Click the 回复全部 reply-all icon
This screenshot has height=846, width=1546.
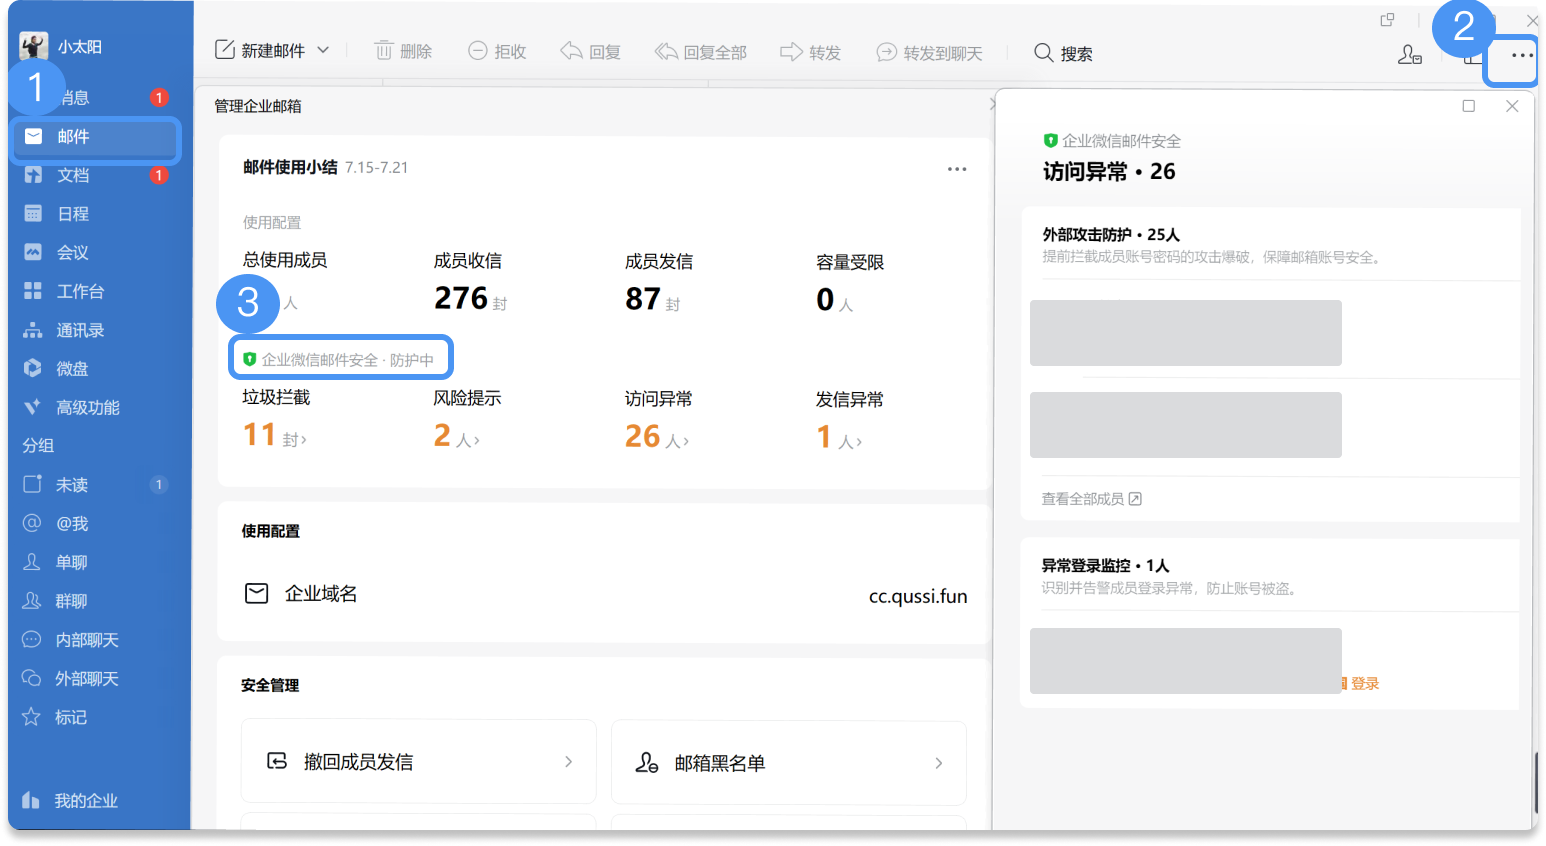pos(666,51)
